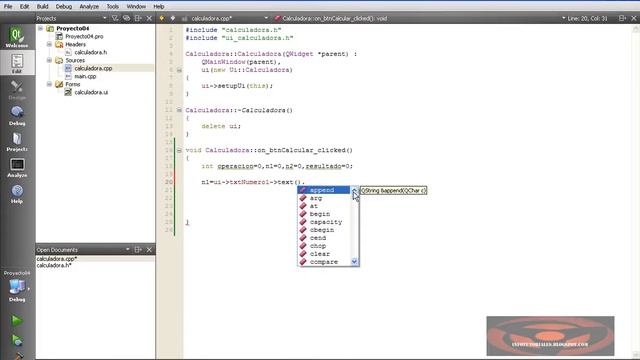Image resolution: width=640 pixels, height=360 pixels.
Task: Open the Window menu
Action: [x=136, y=7]
